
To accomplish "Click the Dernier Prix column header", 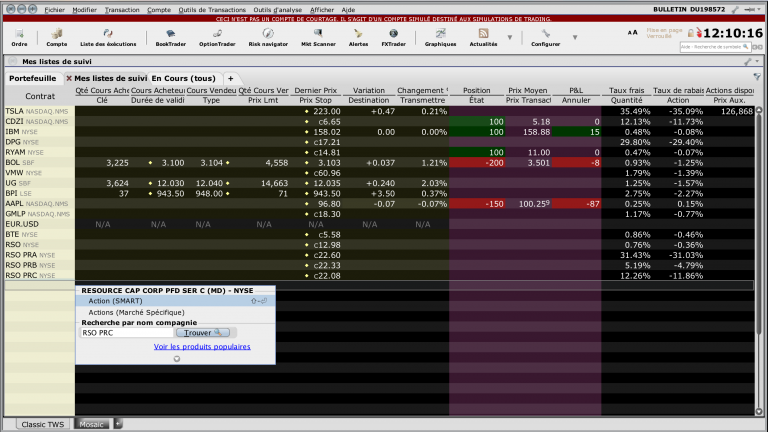I will pos(315,91).
